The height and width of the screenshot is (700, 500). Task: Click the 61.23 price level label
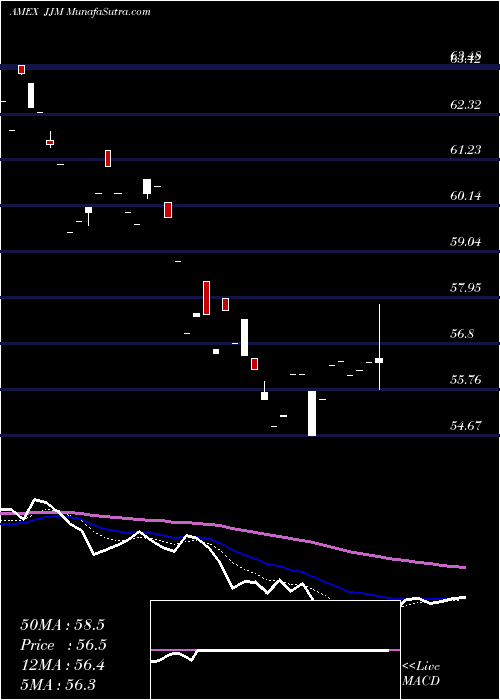(x=466, y=150)
